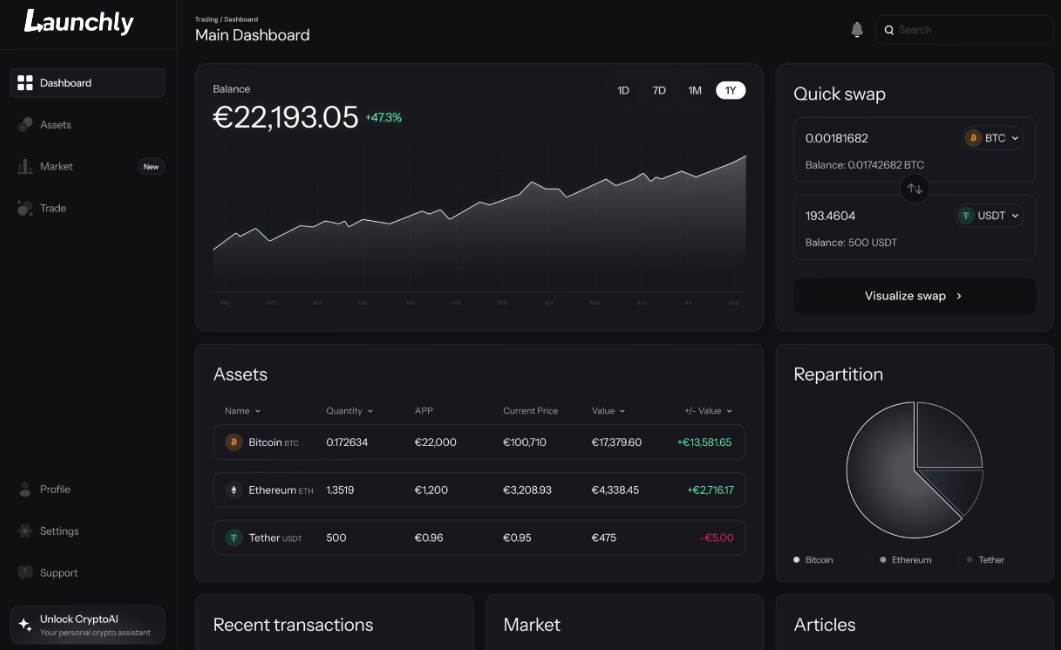Click the +€13,581.65 value
This screenshot has height=650, width=1061.
point(704,442)
